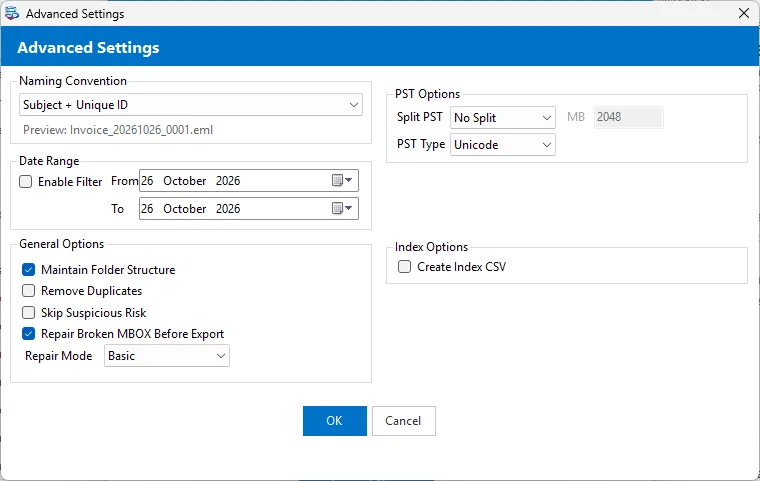Viewport: 760px width, 481px height.
Task: Open the Naming Convention dropdown
Action: click(190, 105)
